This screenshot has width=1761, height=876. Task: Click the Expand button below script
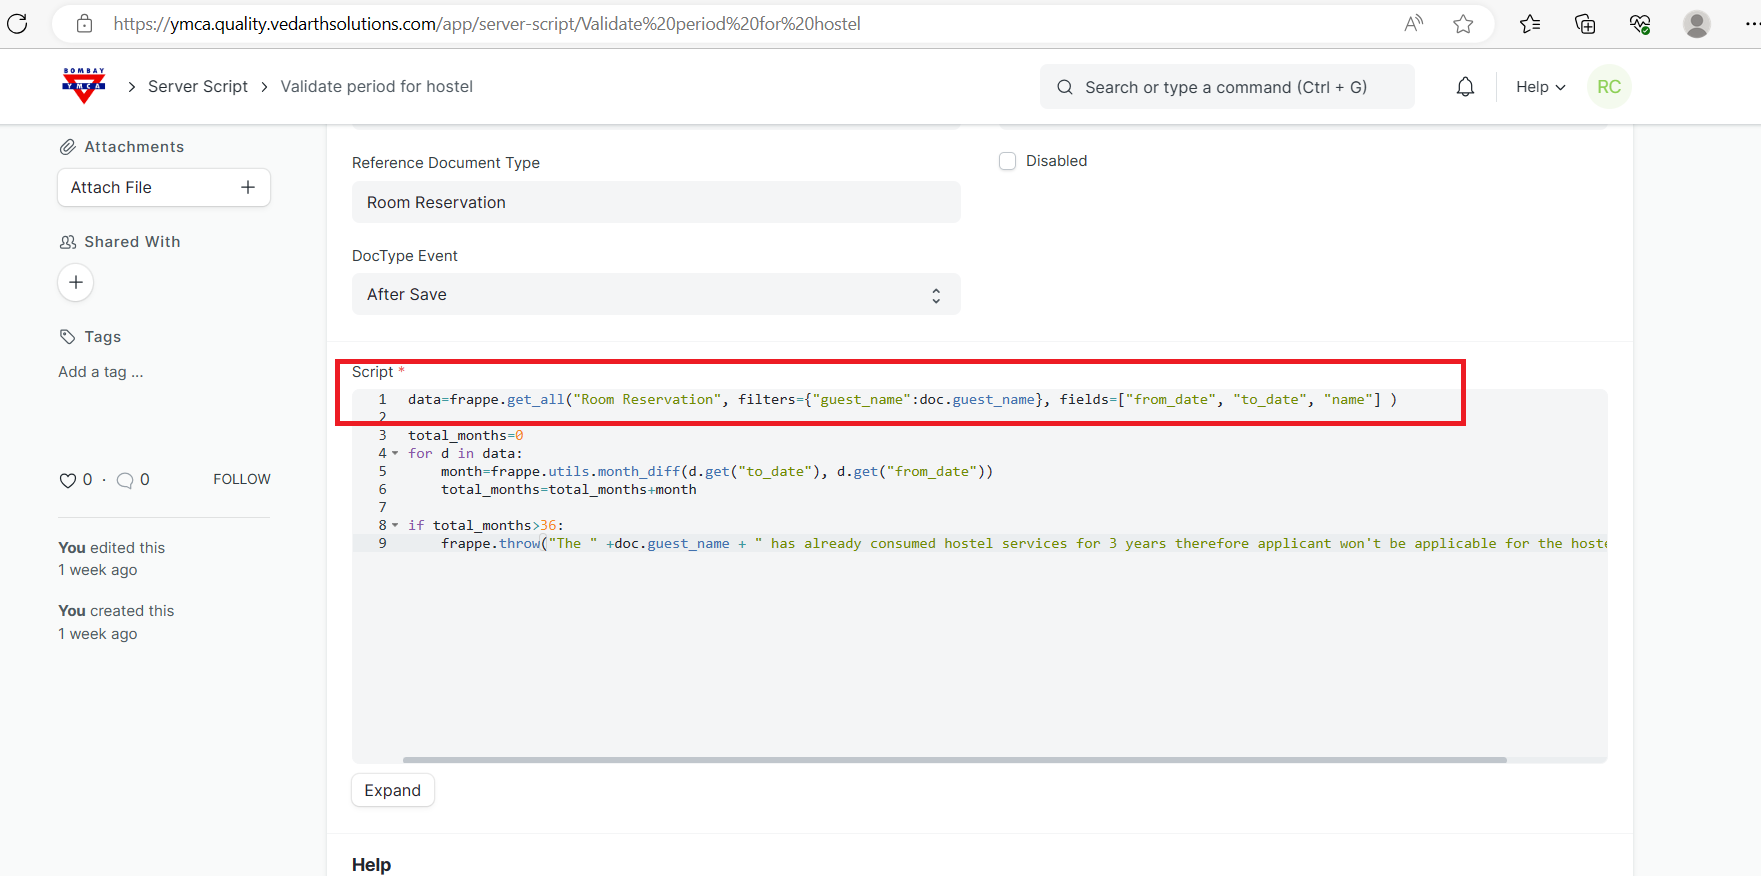(392, 790)
